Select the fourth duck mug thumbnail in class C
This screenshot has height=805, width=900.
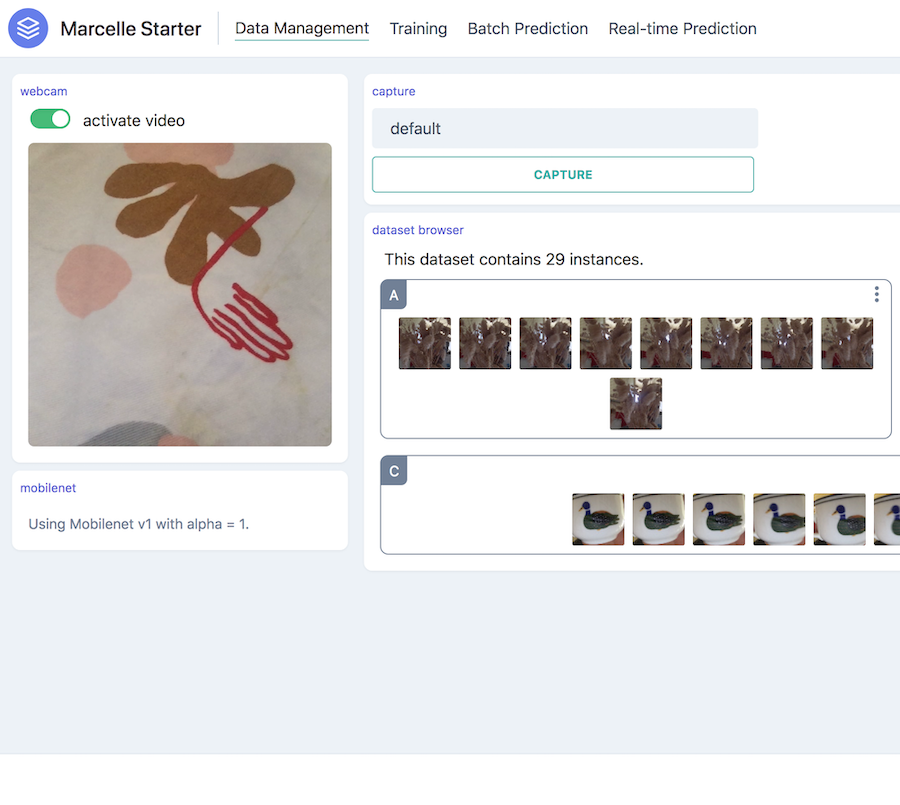tap(779, 519)
